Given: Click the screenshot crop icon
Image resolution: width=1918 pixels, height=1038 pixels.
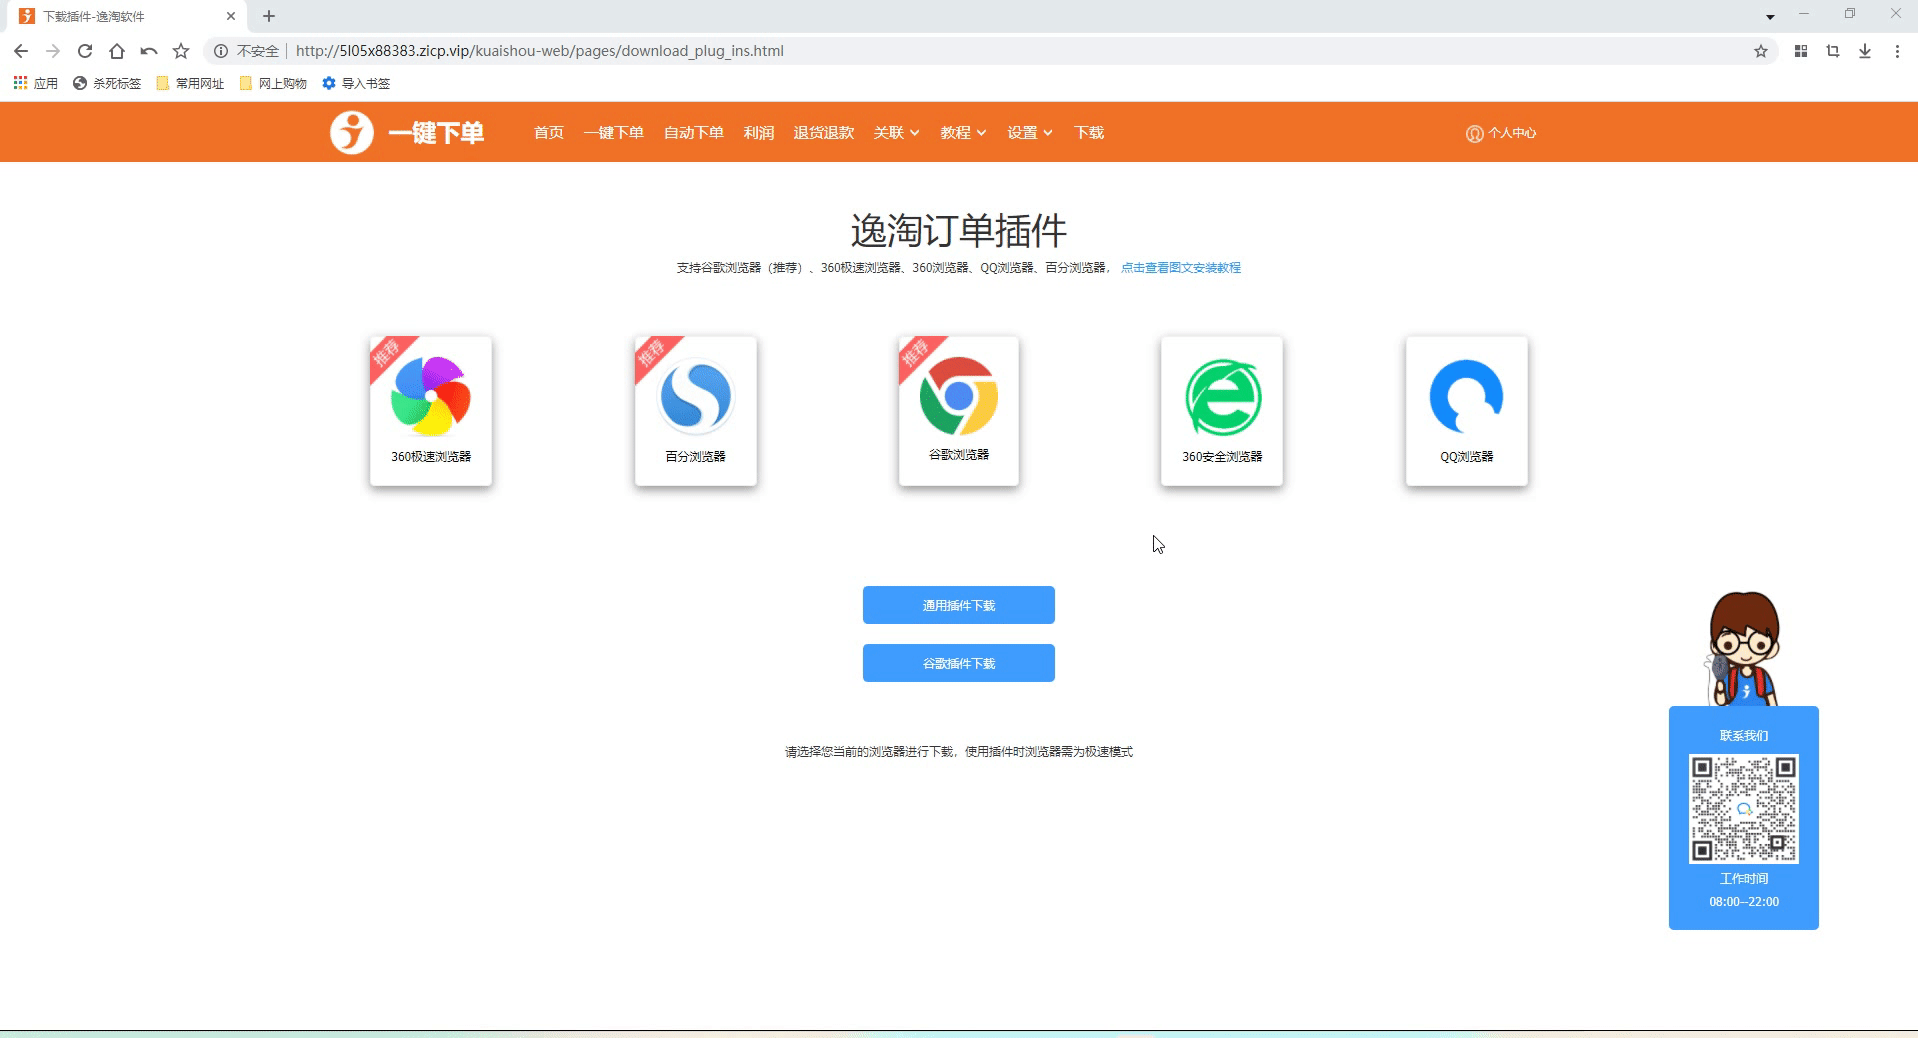Looking at the screenshot, I should pos(1833,51).
